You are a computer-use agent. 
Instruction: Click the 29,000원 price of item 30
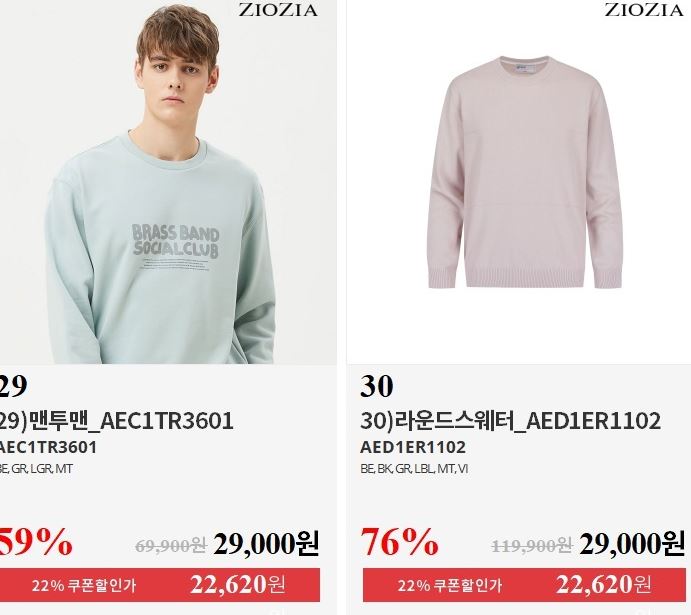pos(632,545)
